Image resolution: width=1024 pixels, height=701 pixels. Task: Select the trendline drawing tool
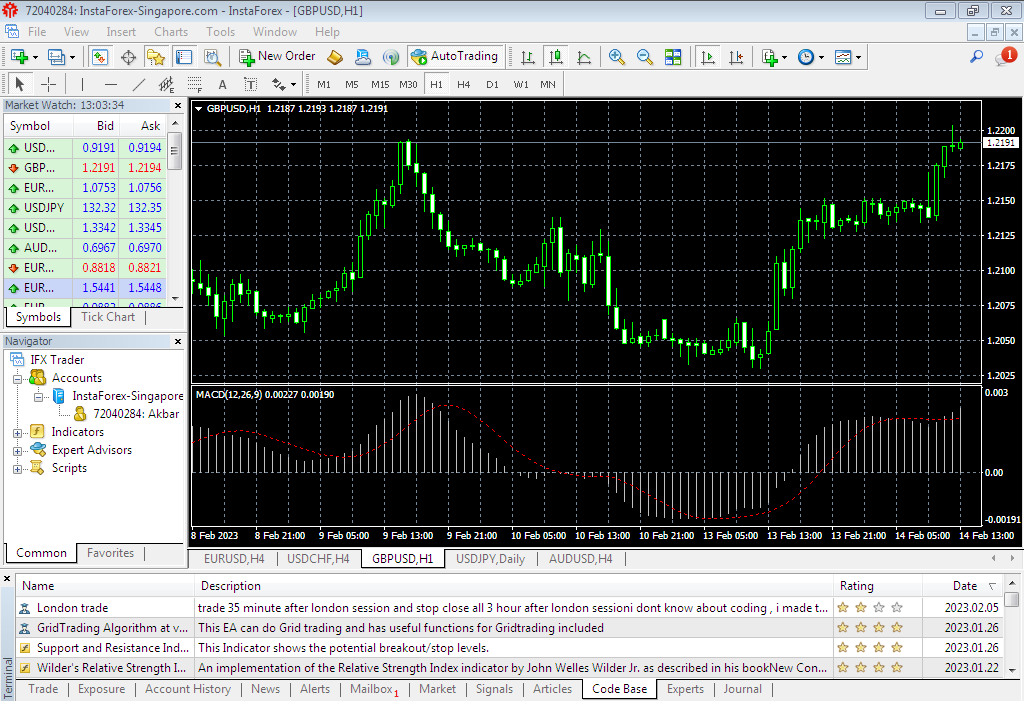[138, 84]
